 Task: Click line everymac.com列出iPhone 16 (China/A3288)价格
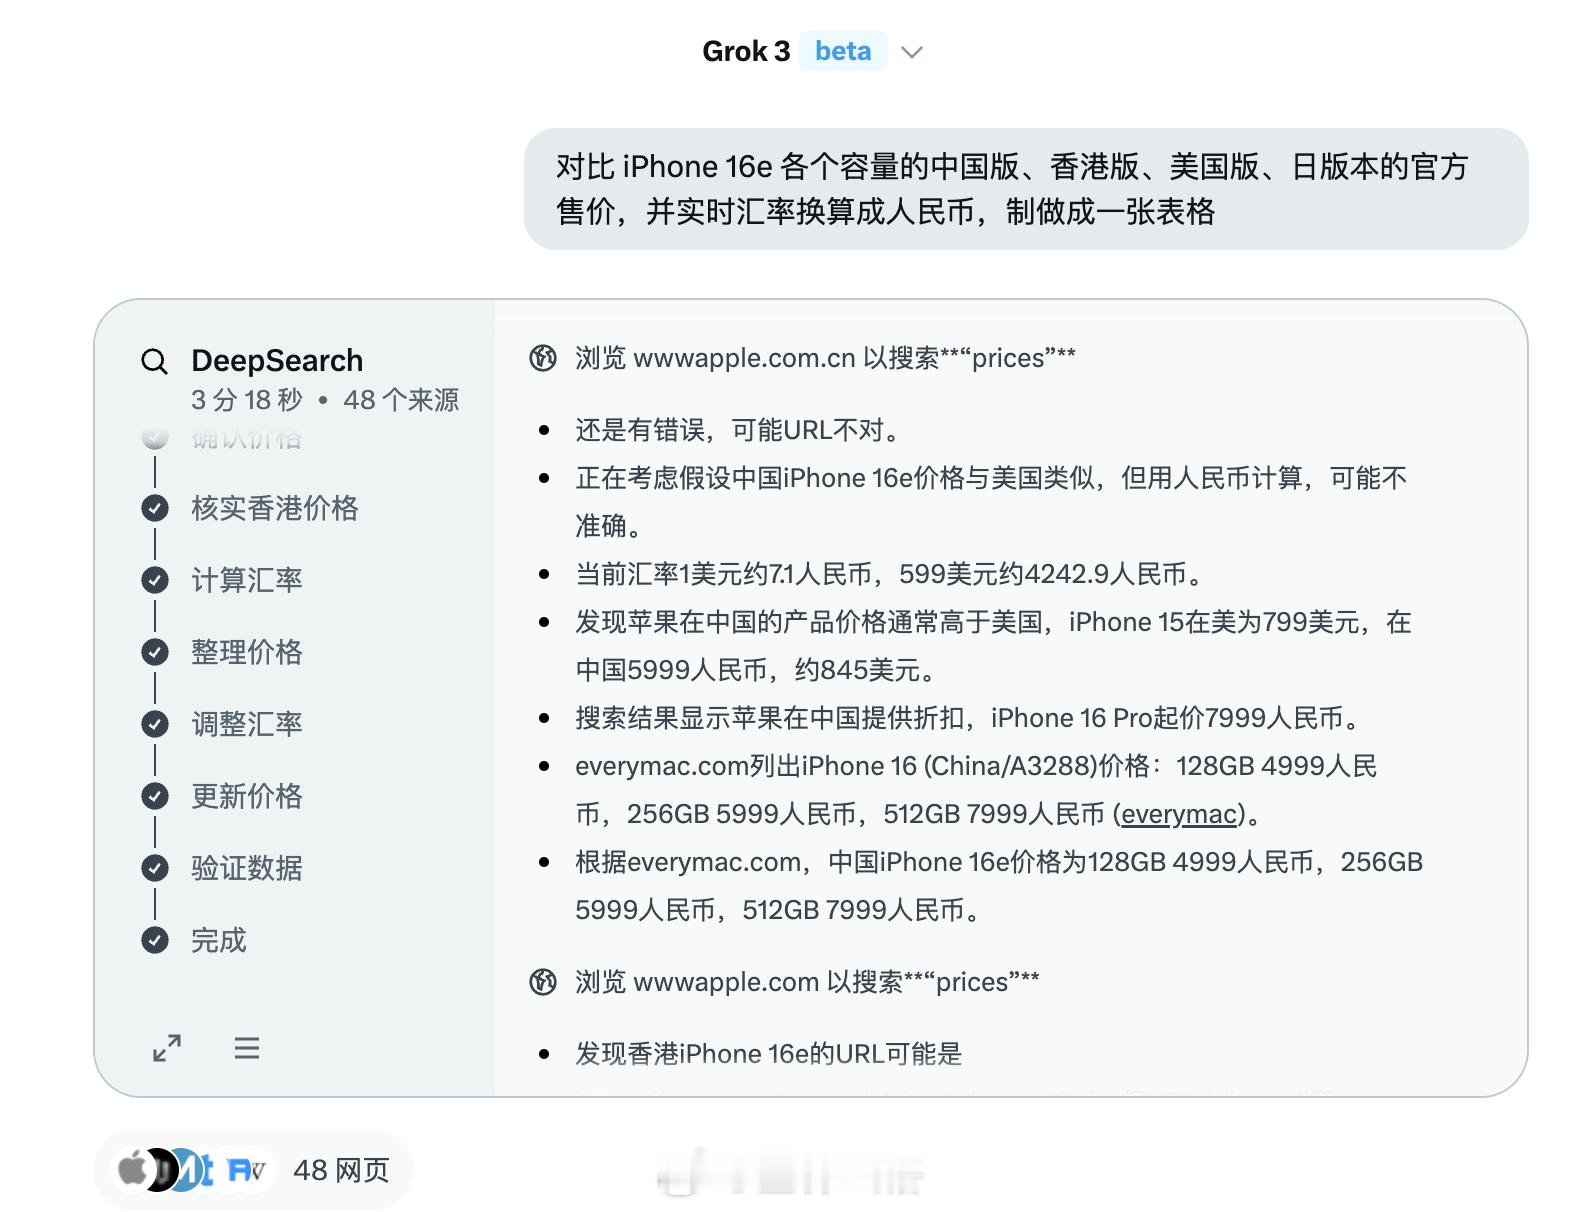point(976,790)
